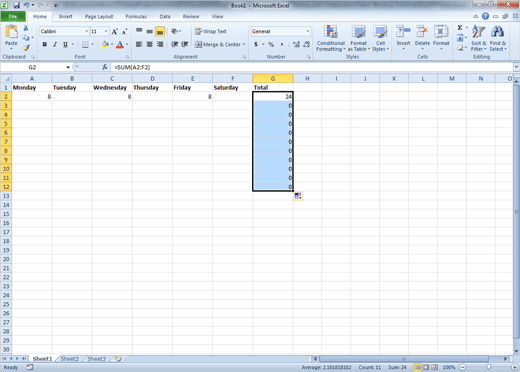Click the Orientation icon

pyautogui.click(x=175, y=31)
